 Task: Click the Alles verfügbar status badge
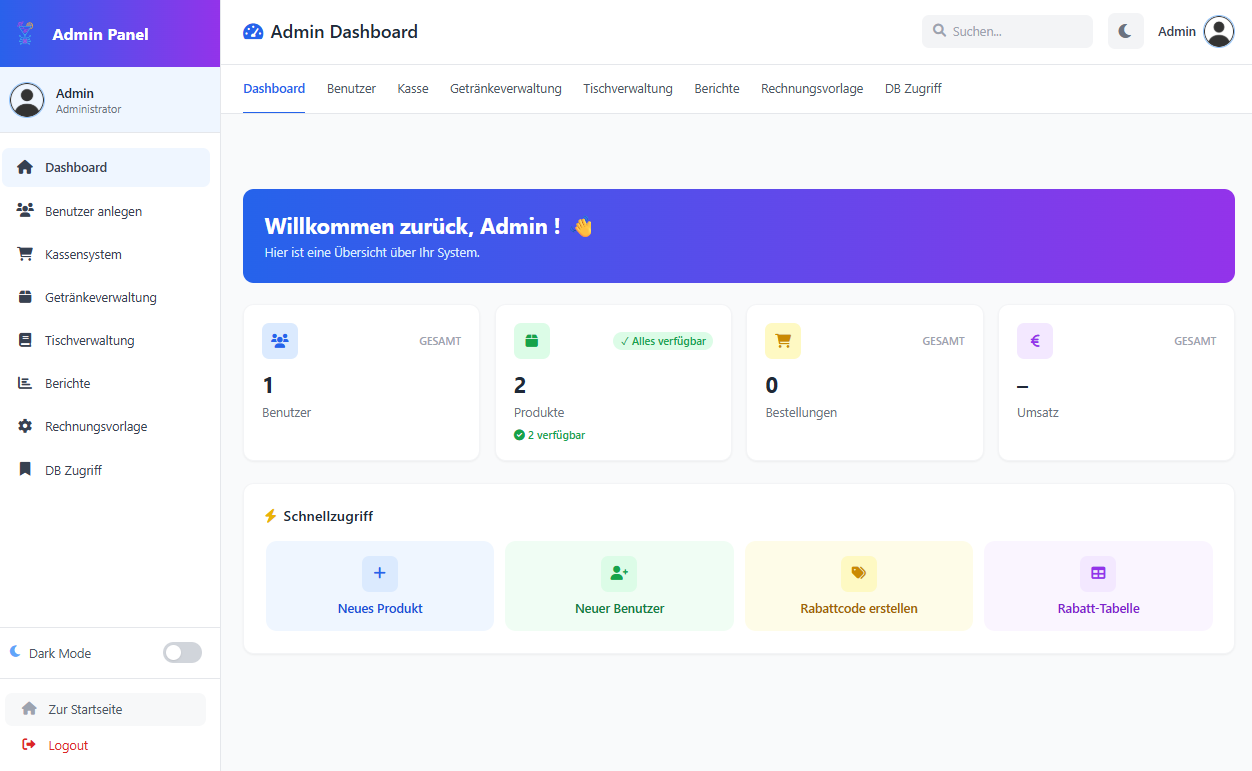663,341
